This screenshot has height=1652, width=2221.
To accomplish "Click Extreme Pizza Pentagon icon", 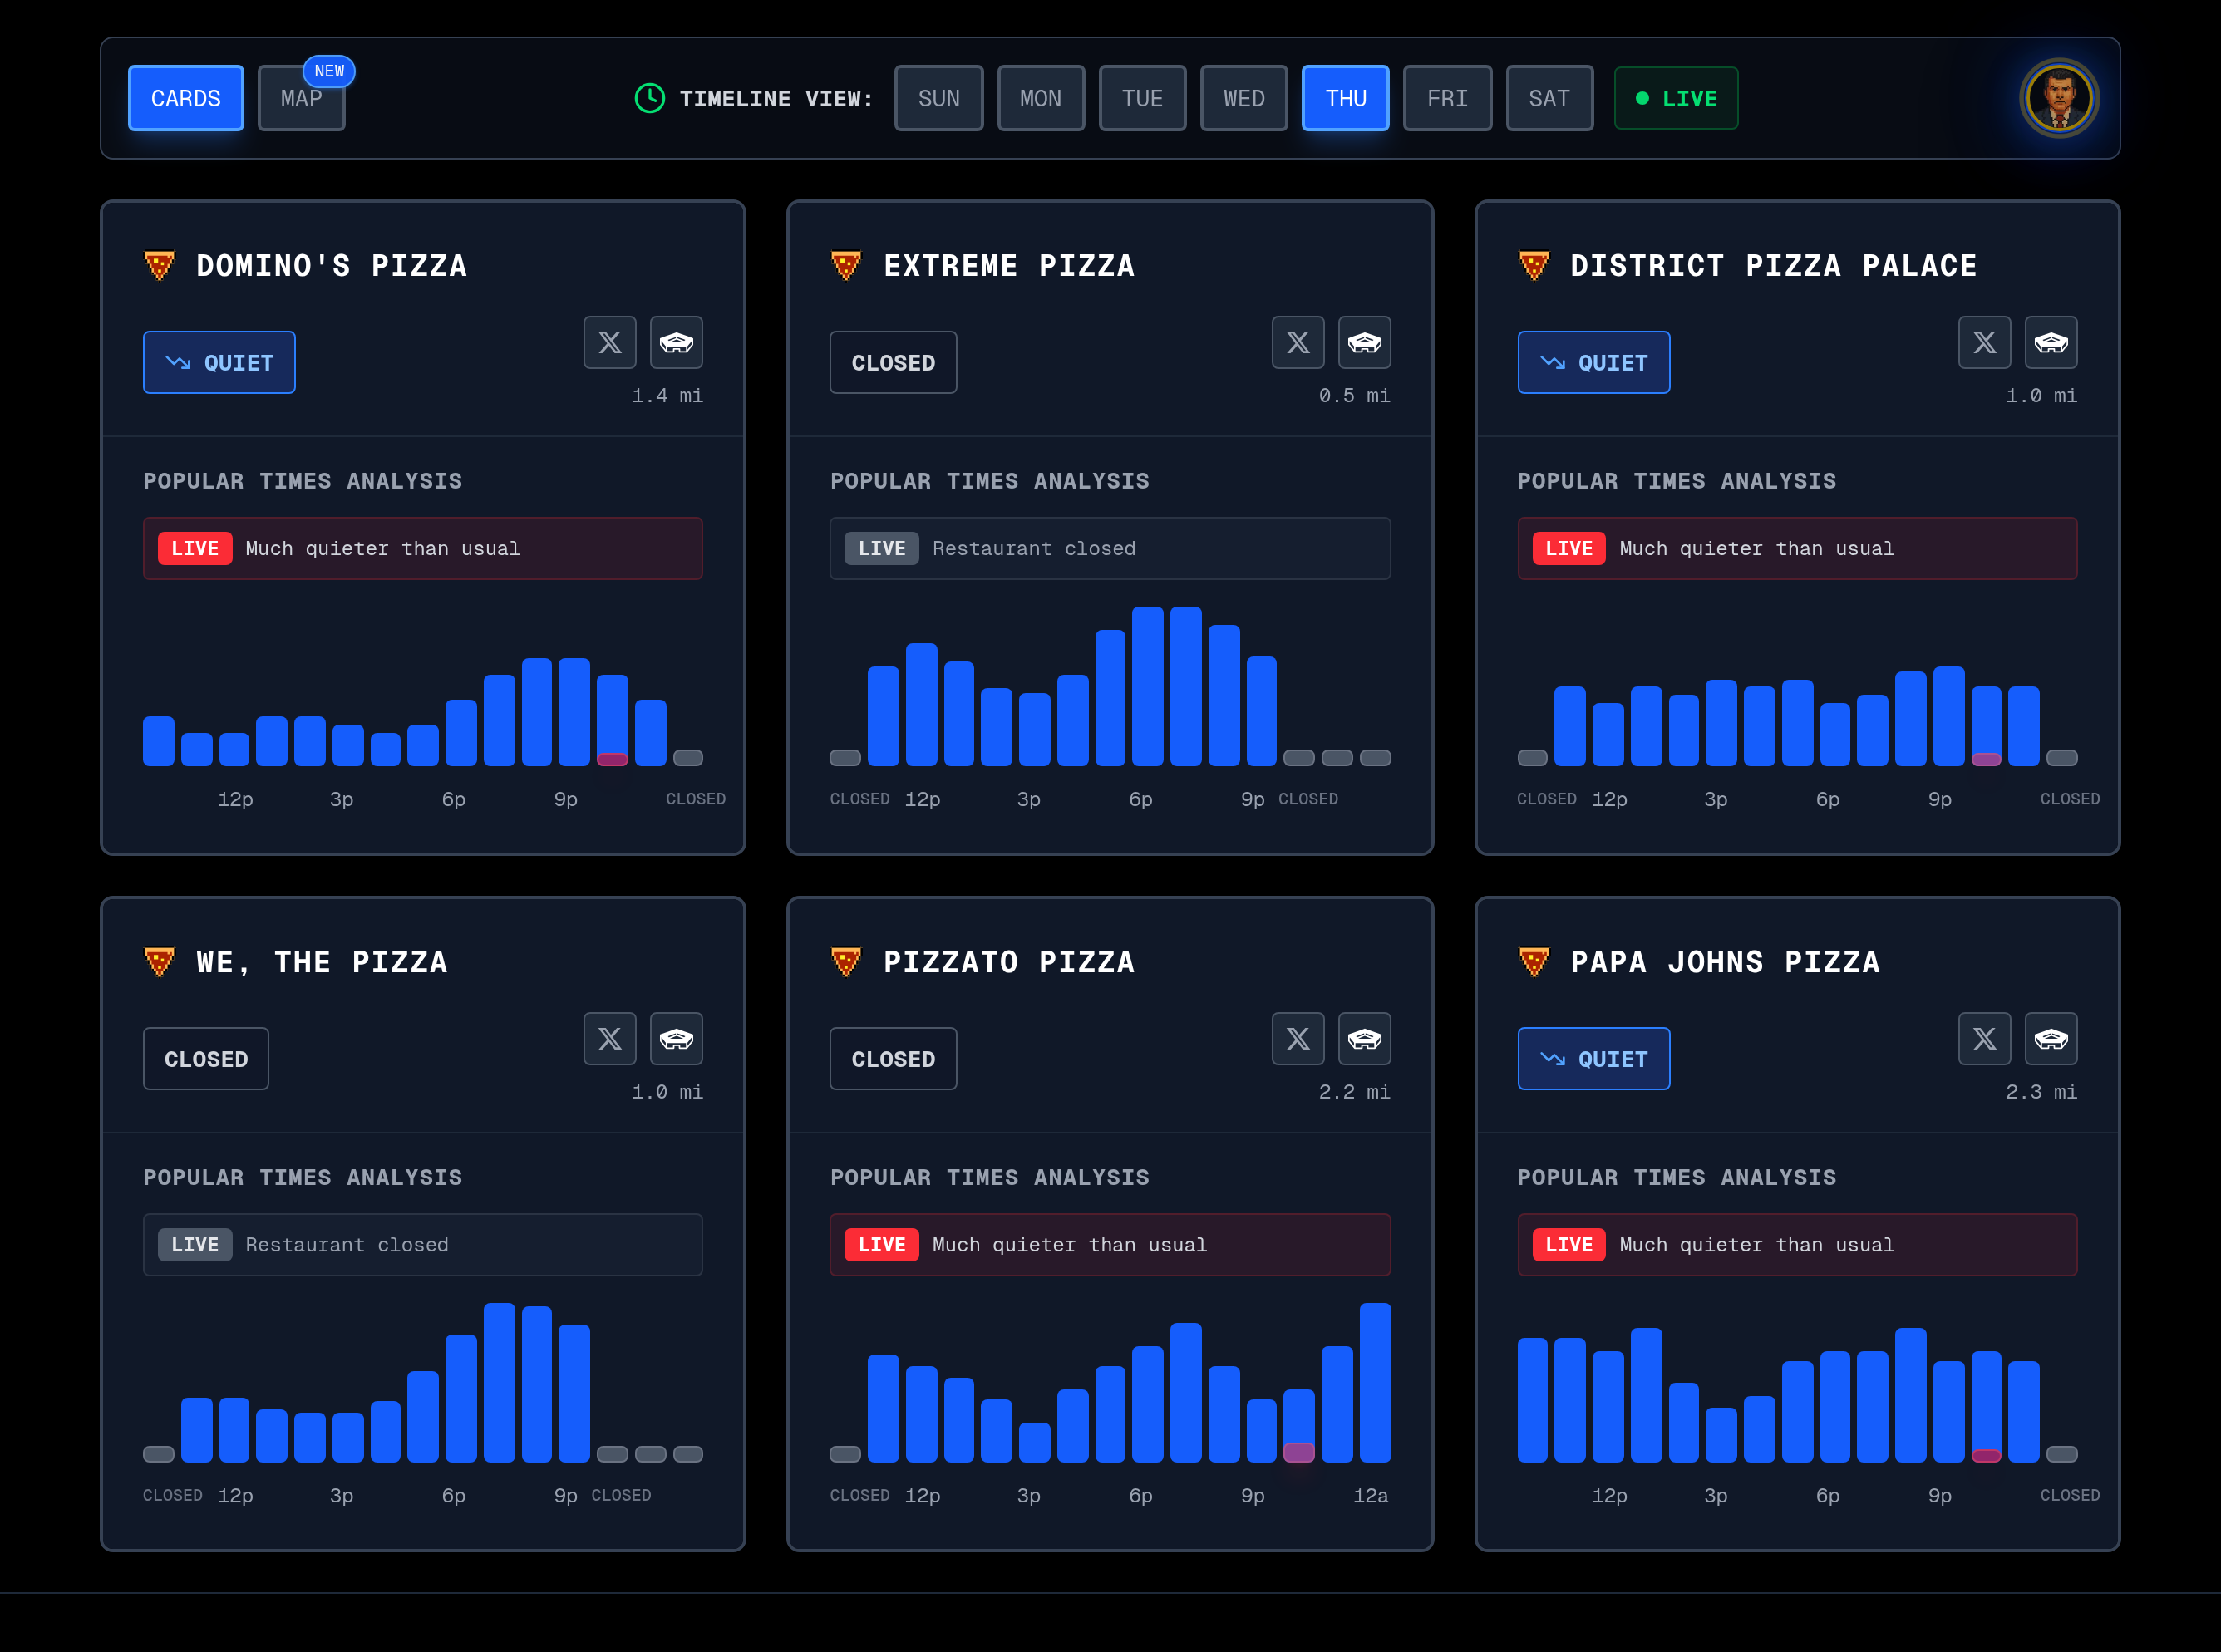I will pos(1364,343).
